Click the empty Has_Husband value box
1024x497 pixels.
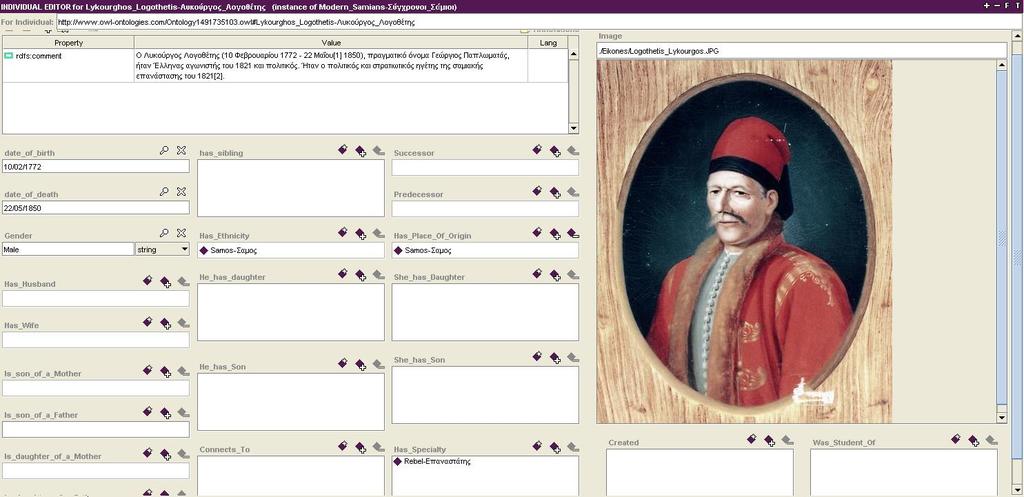point(95,298)
